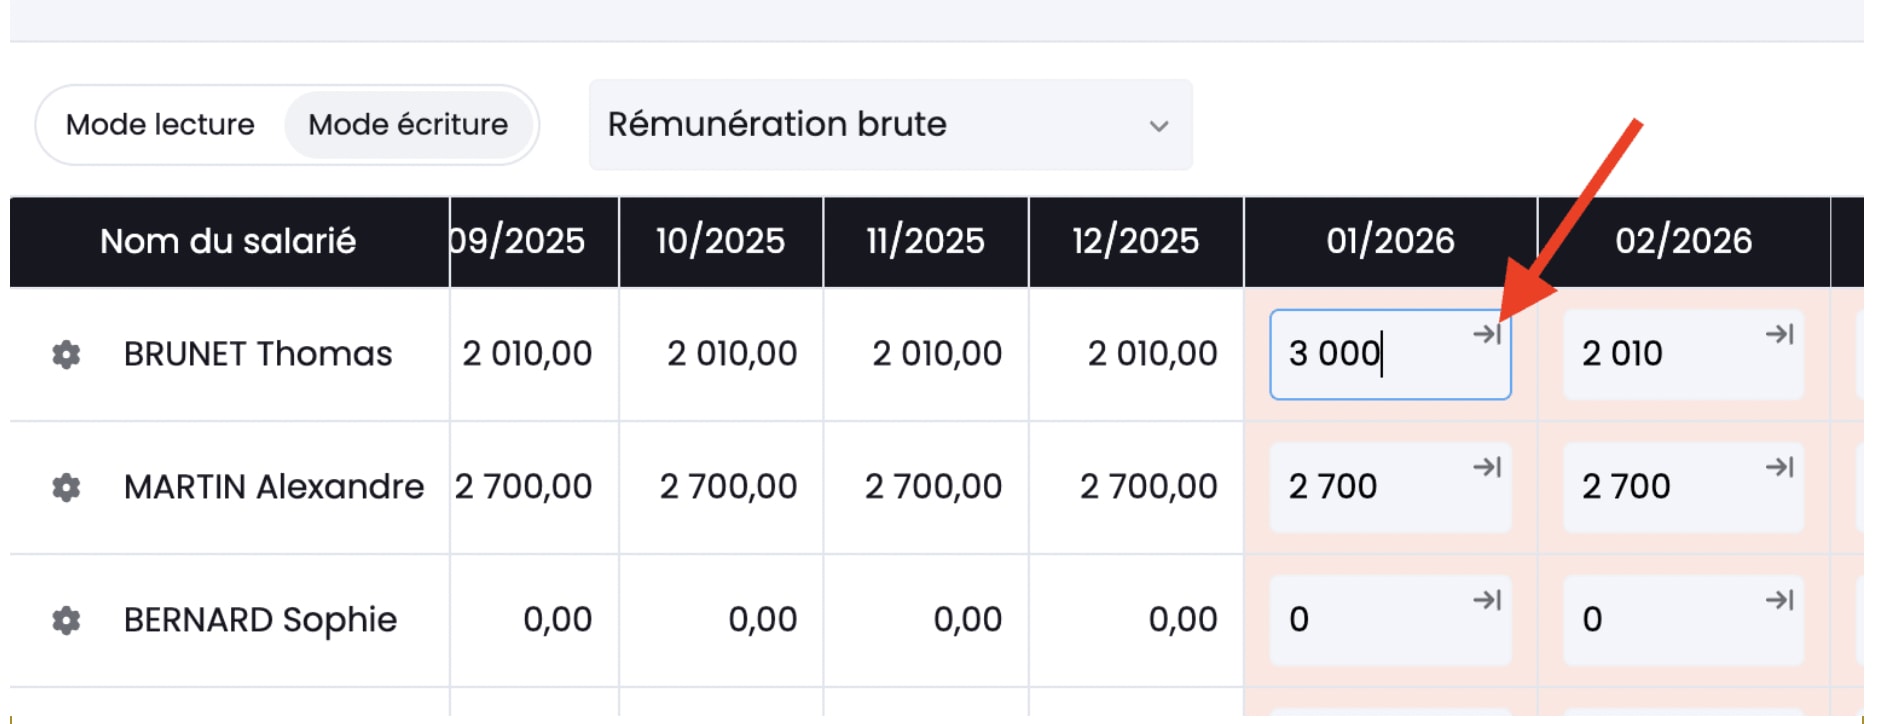The image size is (1878, 724).
Task: Click the 02/2026 column header
Action: point(1683,241)
